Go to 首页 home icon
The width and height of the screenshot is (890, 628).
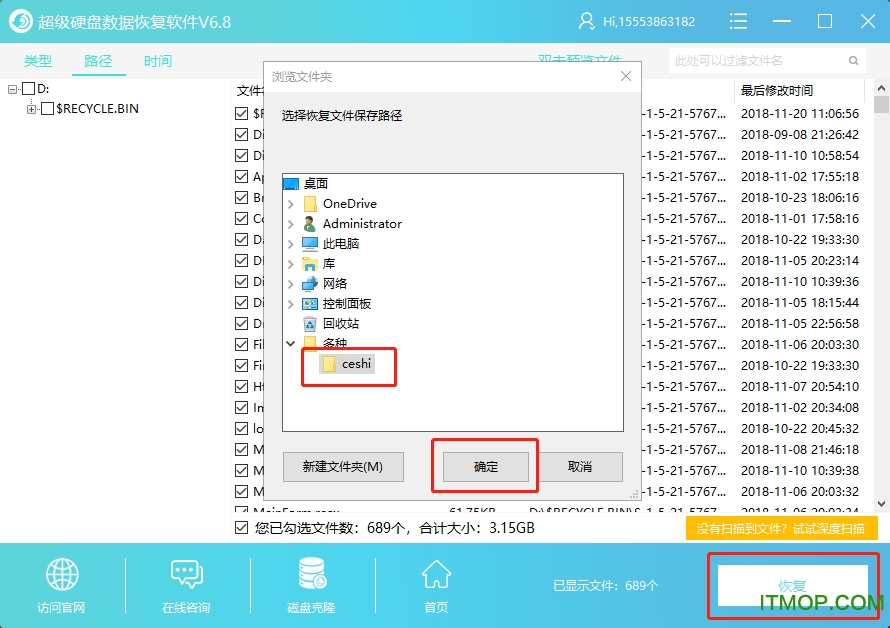click(x=435, y=575)
